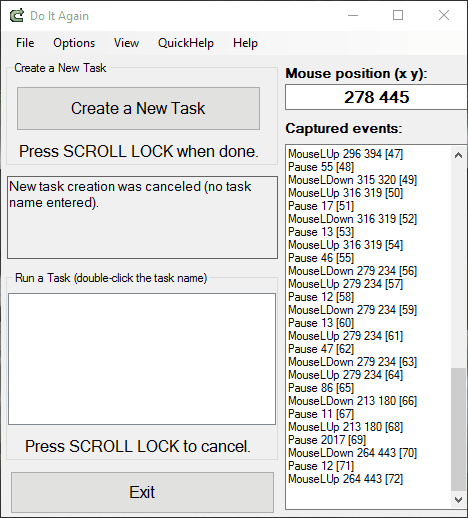The image size is (468, 518).
Task: Open the File menu
Action: pyautogui.click(x=25, y=43)
